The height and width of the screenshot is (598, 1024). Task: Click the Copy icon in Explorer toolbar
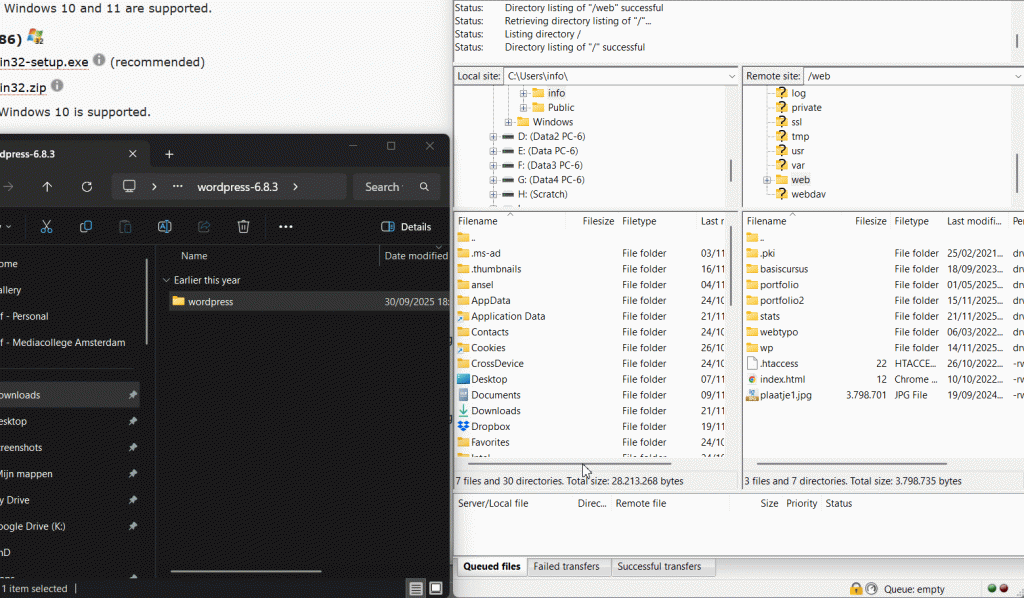[86, 227]
